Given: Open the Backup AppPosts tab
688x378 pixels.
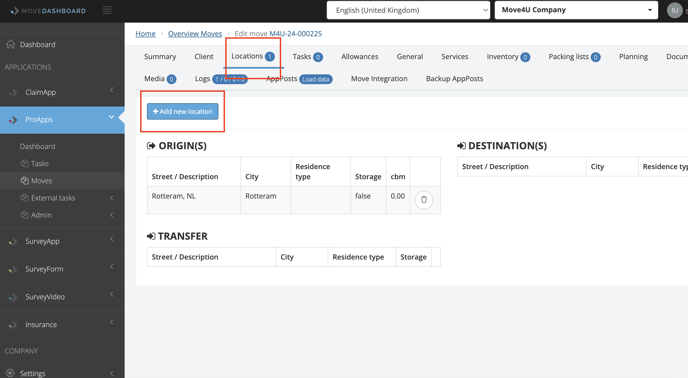Looking at the screenshot, I should tap(454, 79).
